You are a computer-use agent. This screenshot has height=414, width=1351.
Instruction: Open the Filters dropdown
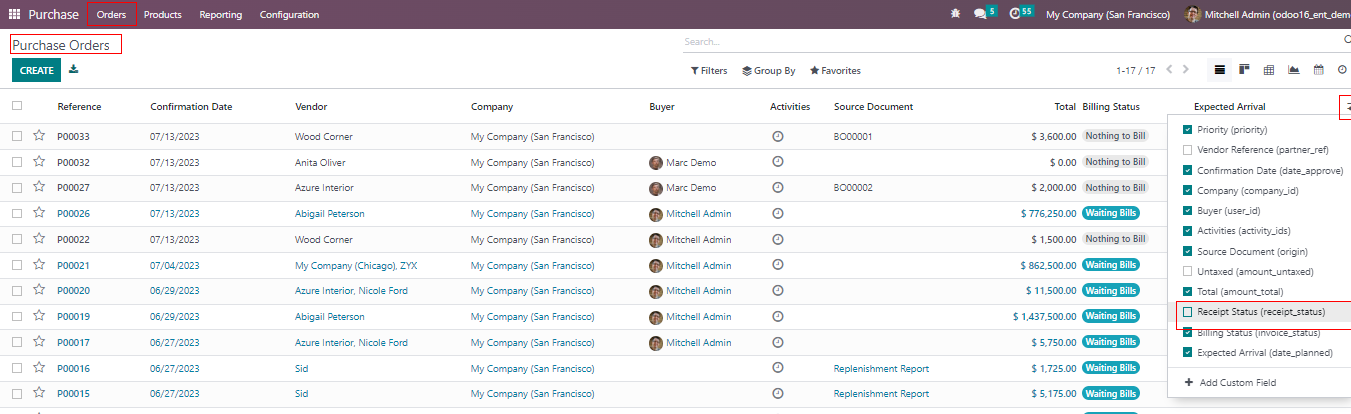(709, 71)
